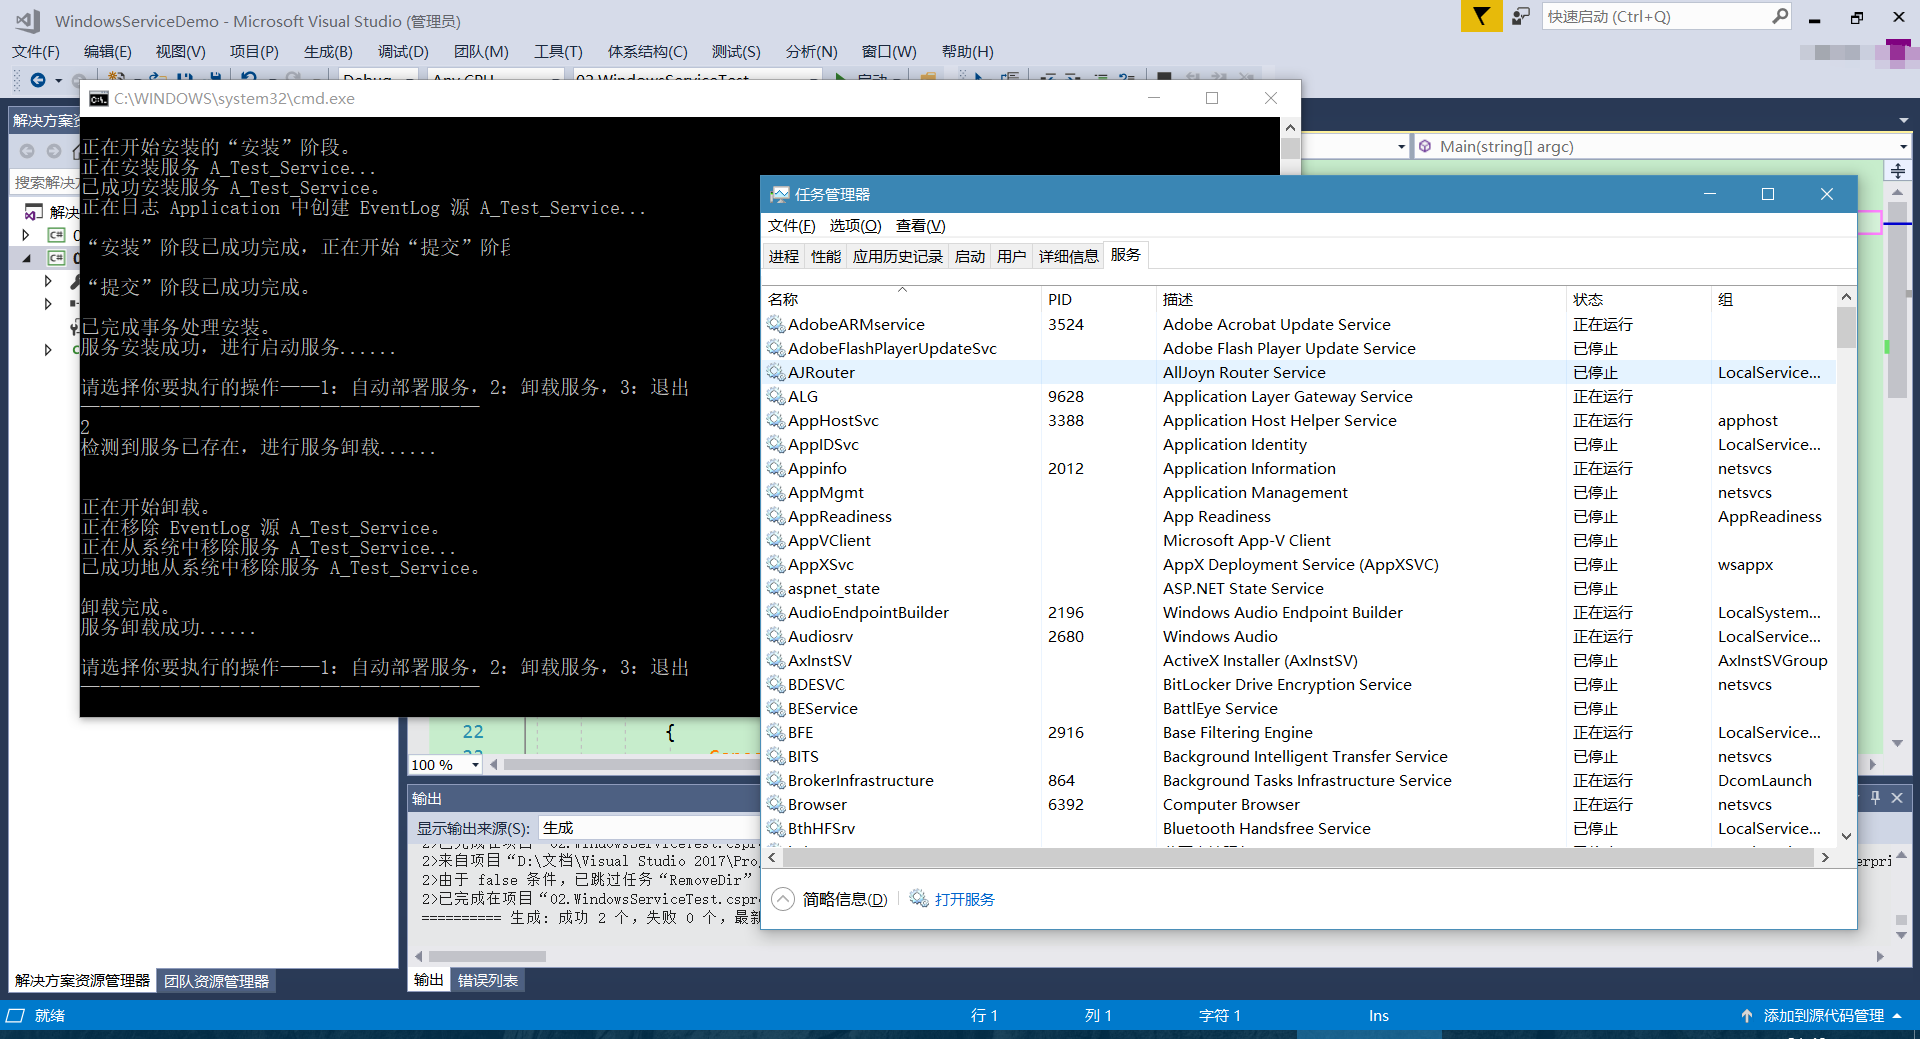Open the 查看(V) menu in Task Manager

[x=920, y=225]
